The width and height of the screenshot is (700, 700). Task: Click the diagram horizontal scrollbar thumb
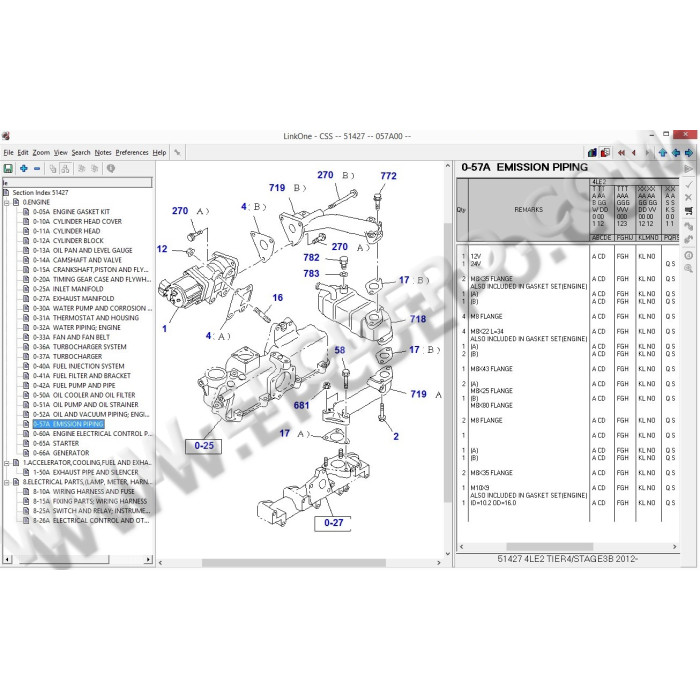pos(294,563)
